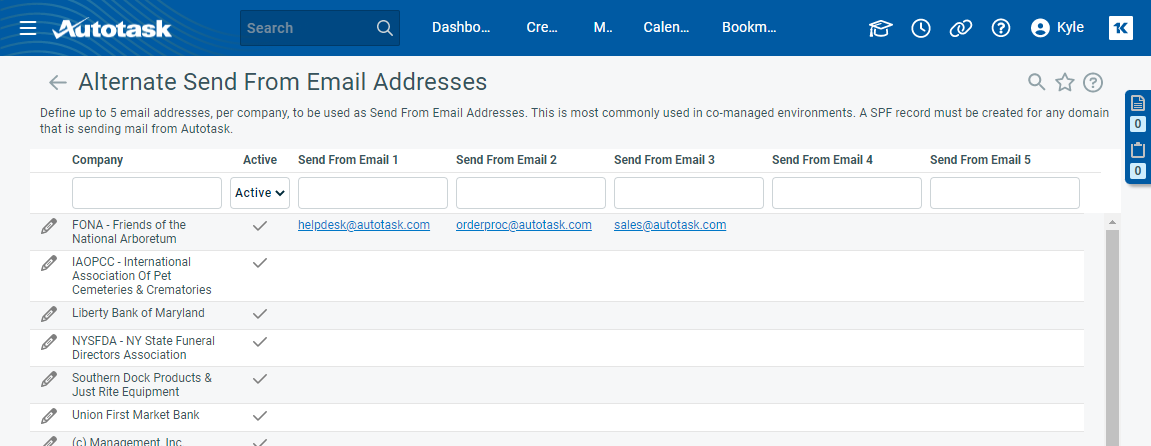The height and width of the screenshot is (446, 1151).
Task: Expand the Active filter dropdown
Action: [x=260, y=193]
